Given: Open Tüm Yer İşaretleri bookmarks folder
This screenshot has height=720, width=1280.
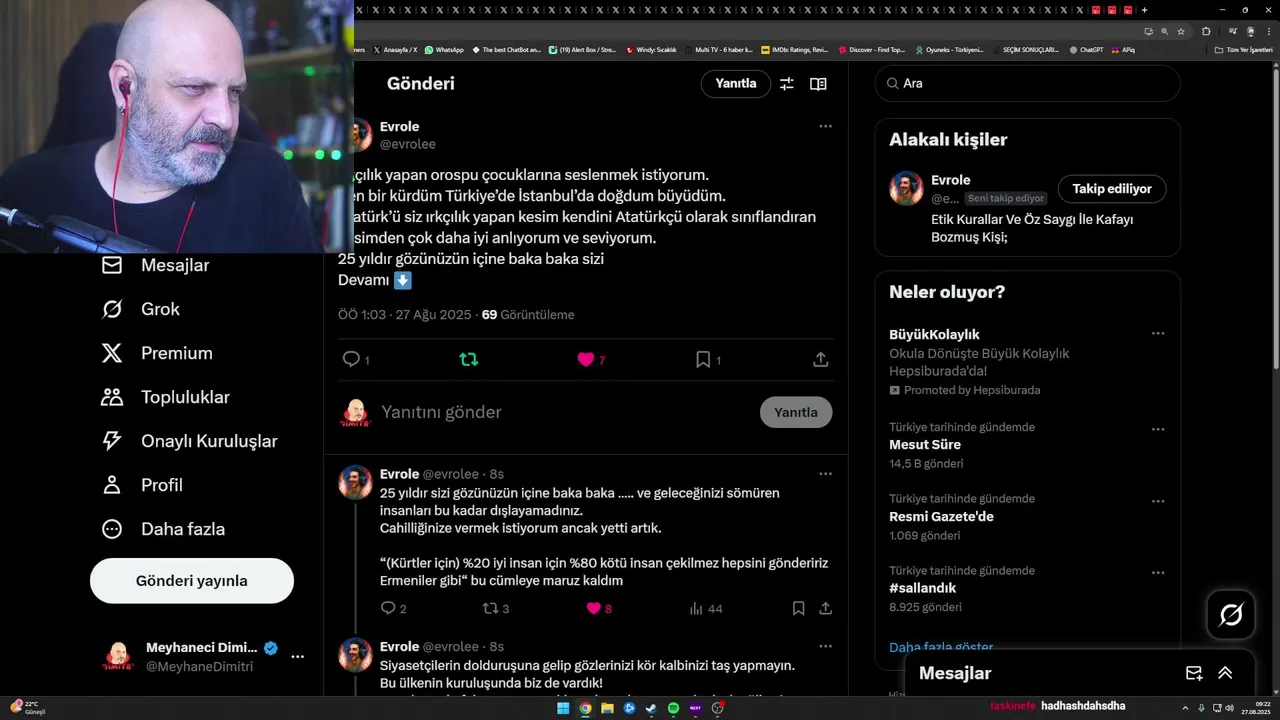Looking at the screenshot, I should [x=1243, y=49].
